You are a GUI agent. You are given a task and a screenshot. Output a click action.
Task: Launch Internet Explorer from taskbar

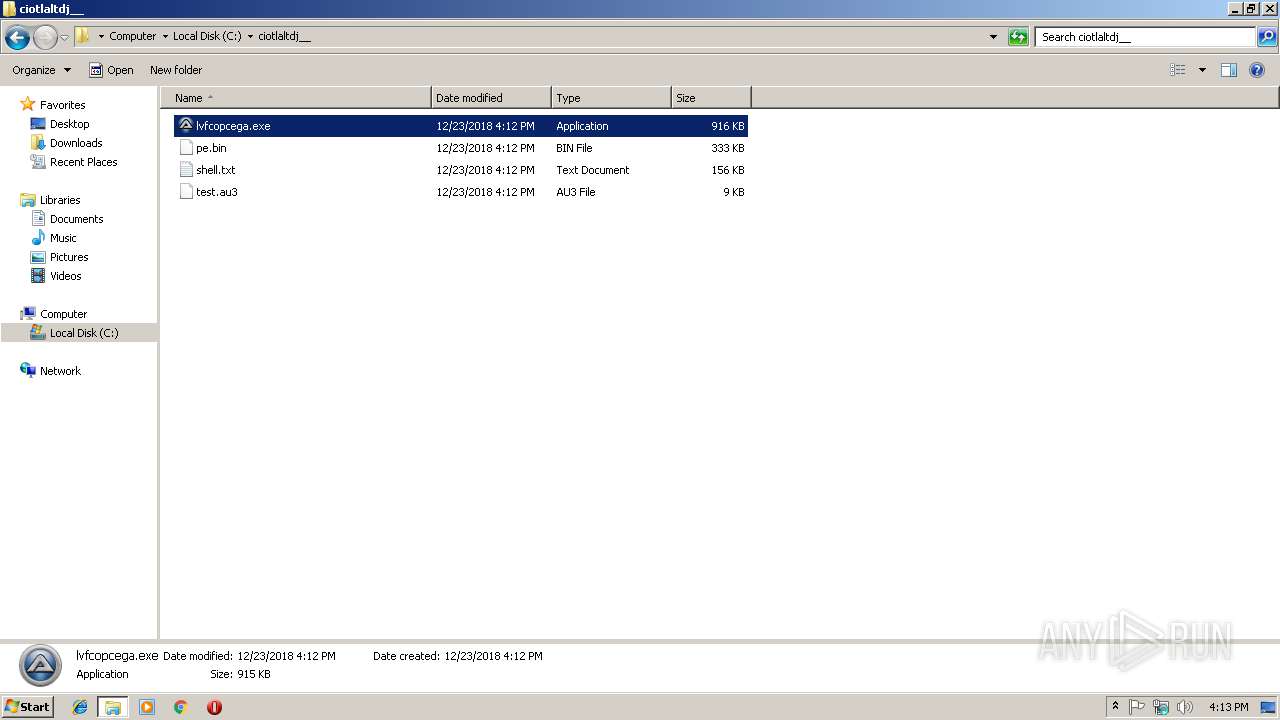(x=80, y=707)
